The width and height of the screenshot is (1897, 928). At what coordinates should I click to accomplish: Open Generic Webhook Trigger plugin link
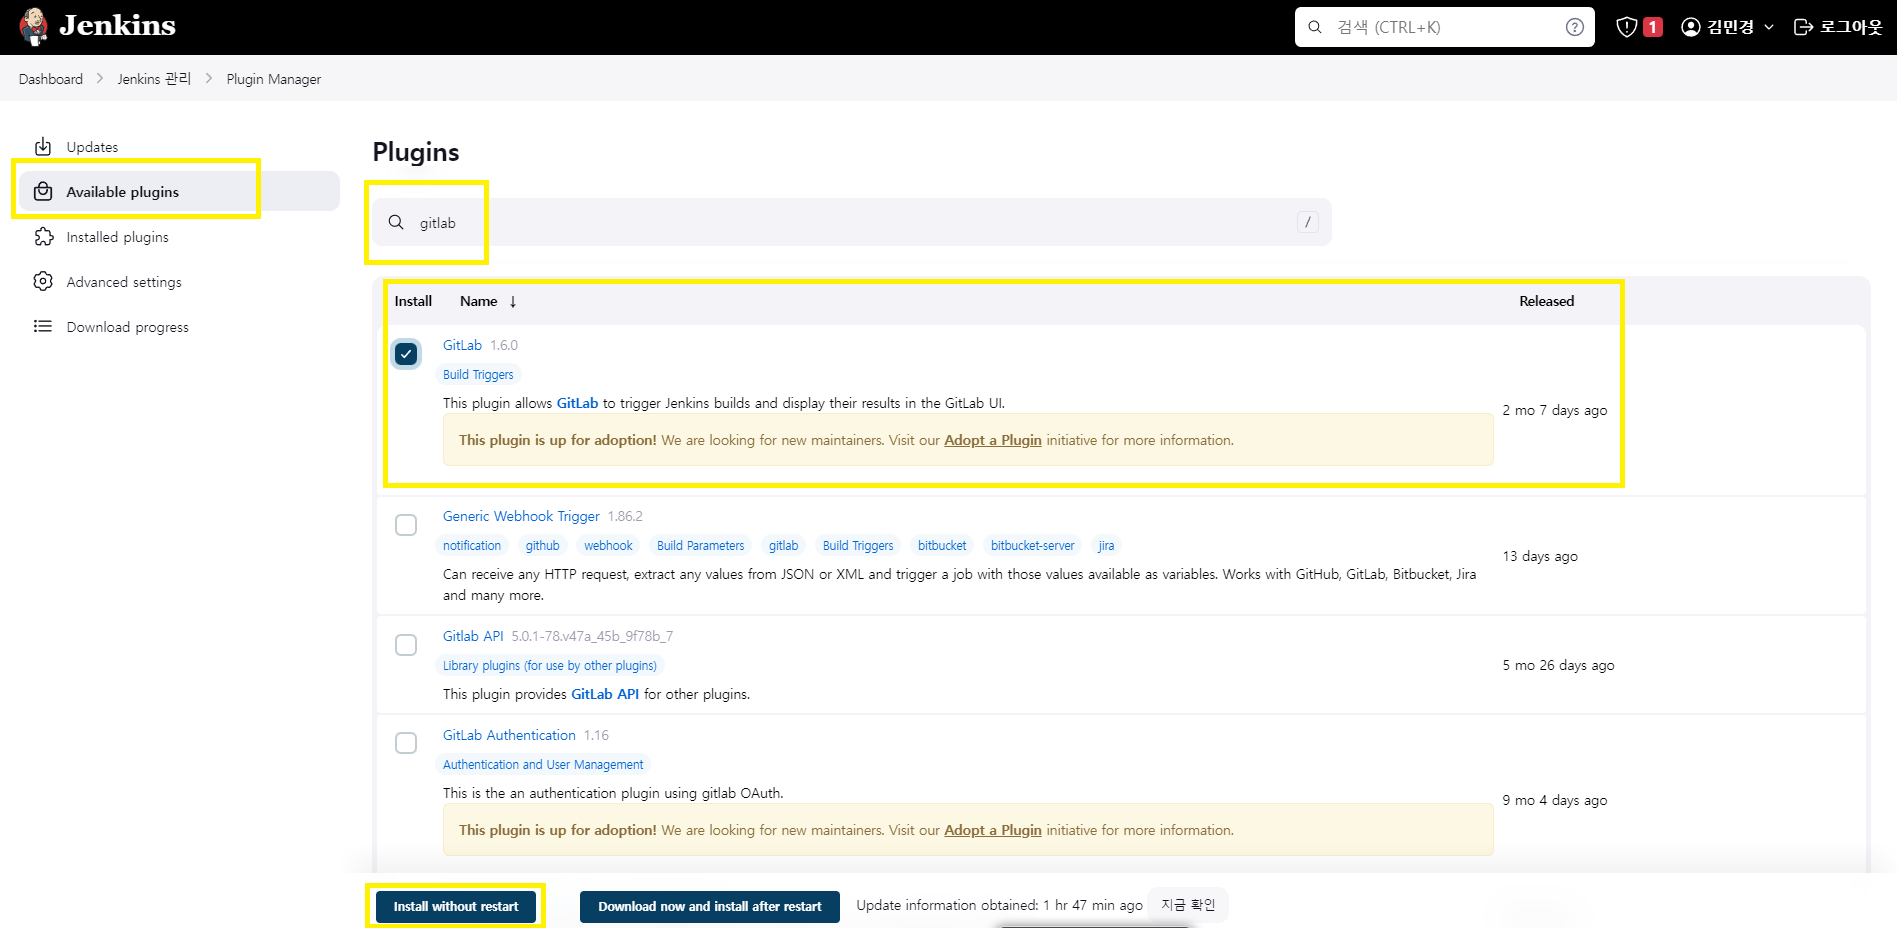click(x=521, y=516)
